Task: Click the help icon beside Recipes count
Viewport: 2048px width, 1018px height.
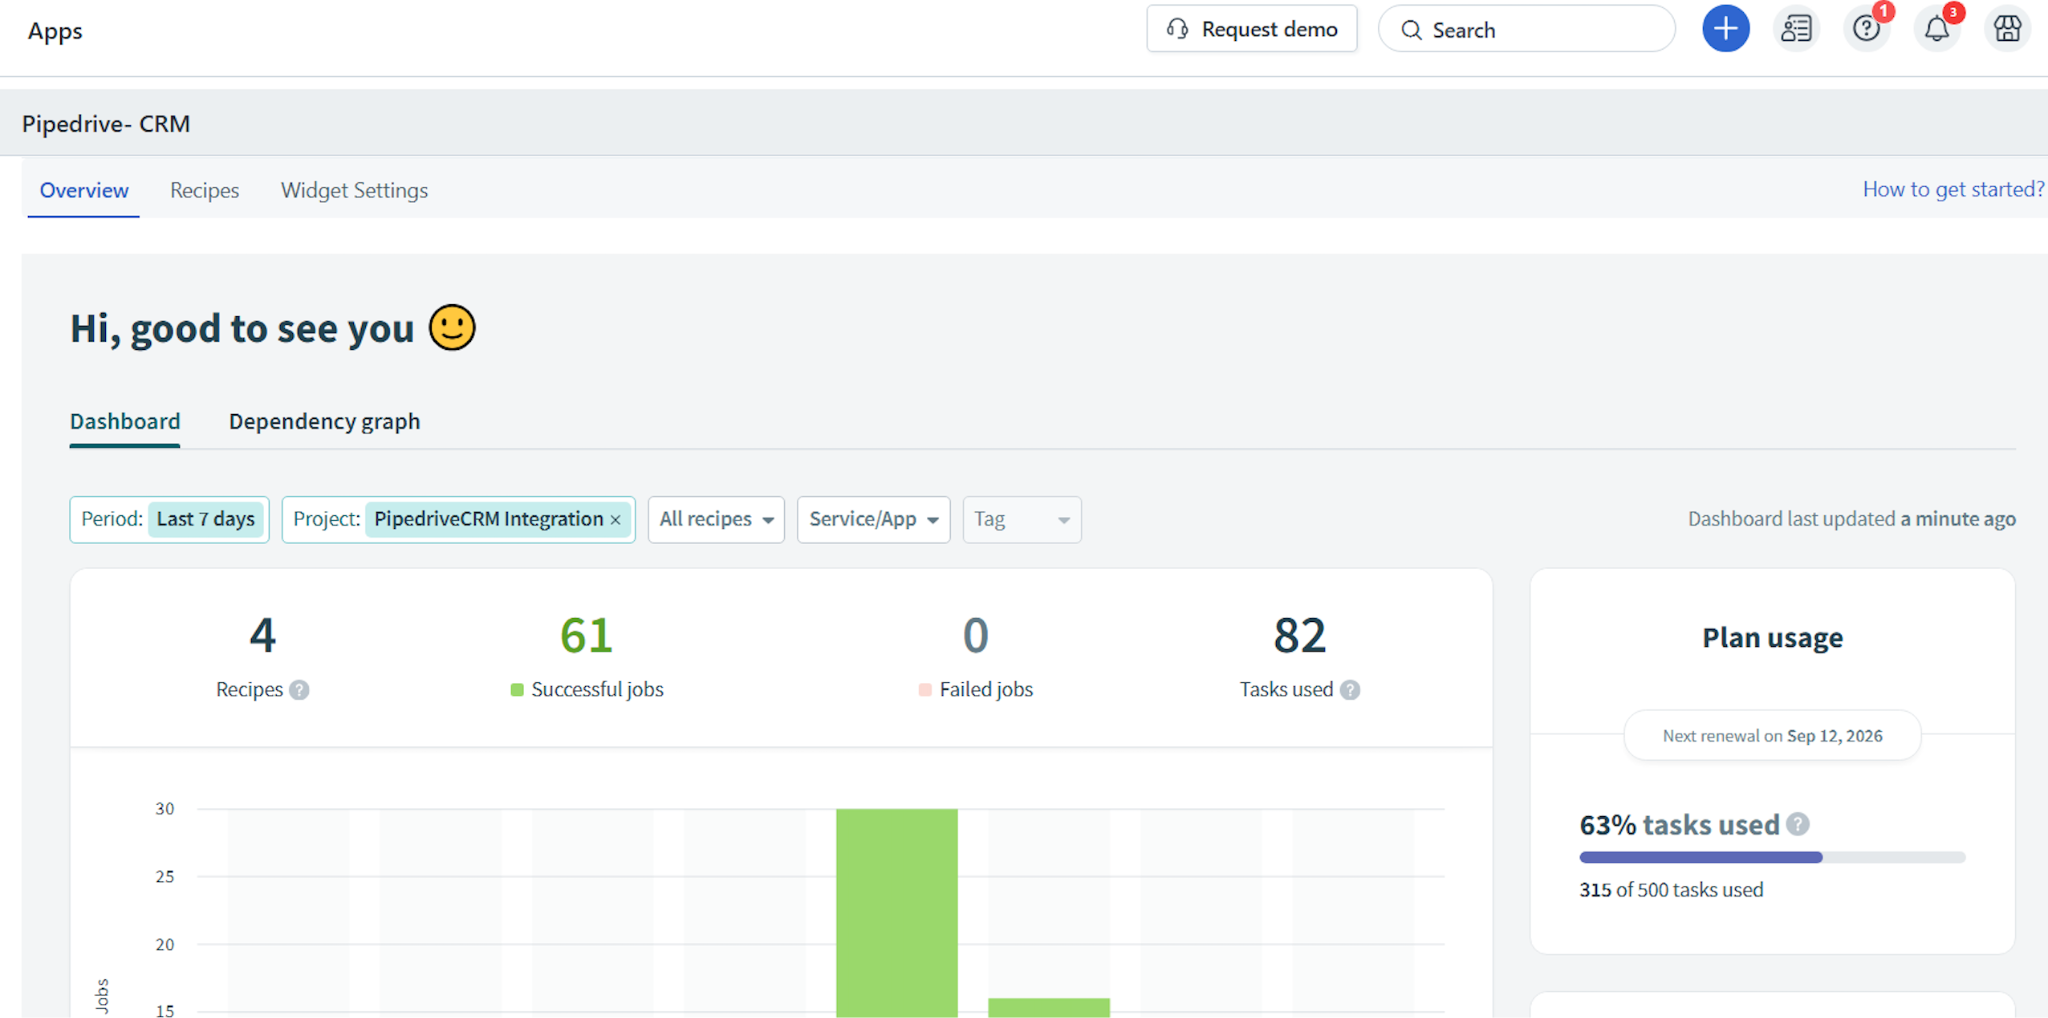Action: (299, 690)
